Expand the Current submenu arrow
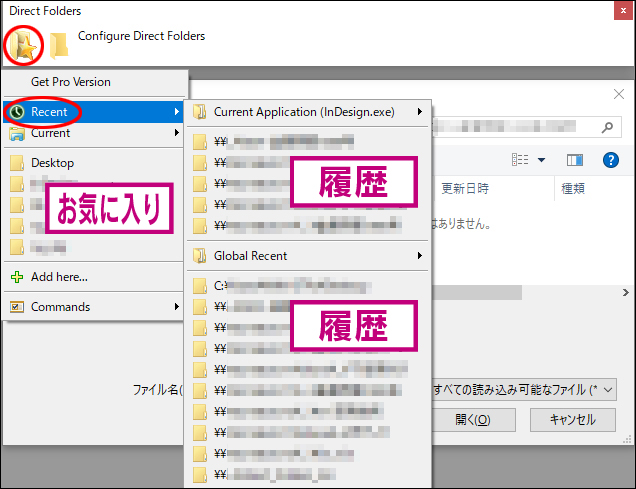 click(177, 133)
